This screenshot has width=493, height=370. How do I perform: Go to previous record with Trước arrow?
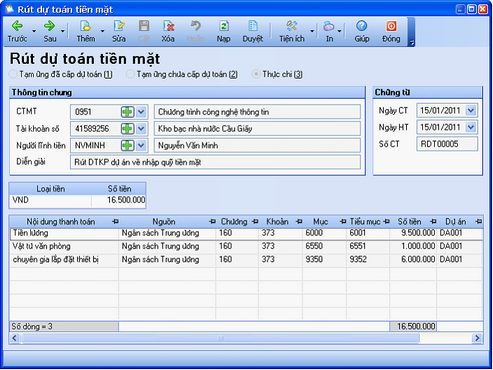pyautogui.click(x=17, y=26)
